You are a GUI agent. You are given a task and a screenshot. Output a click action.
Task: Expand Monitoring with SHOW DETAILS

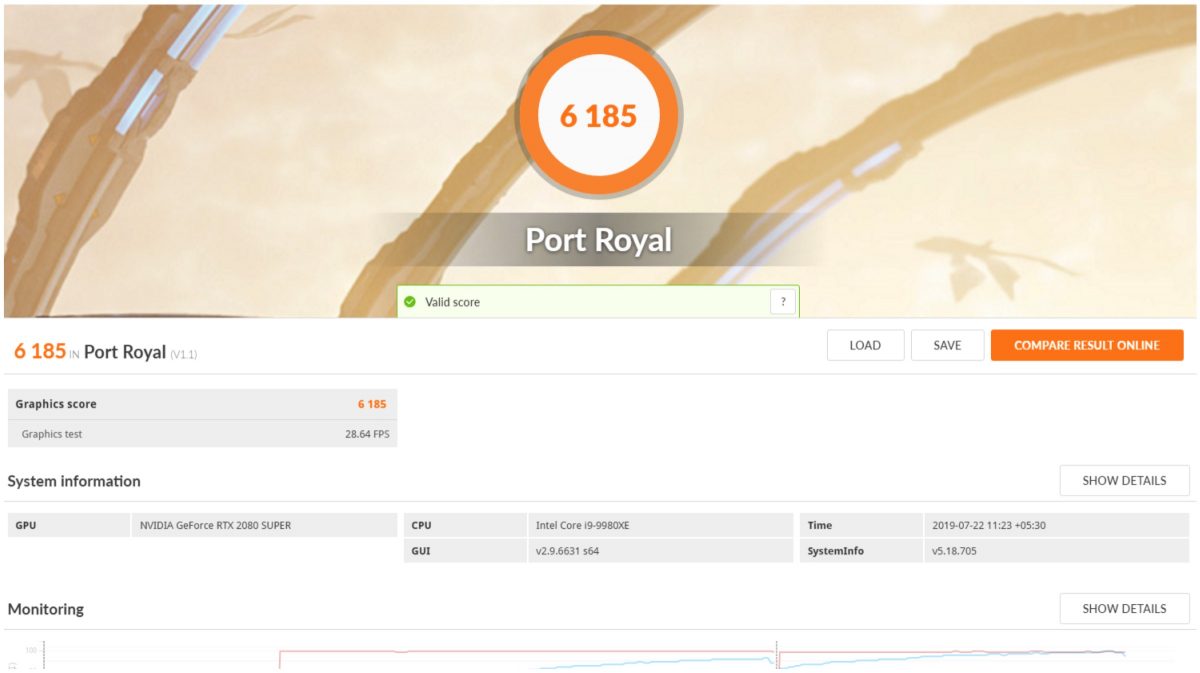[x=1124, y=608]
